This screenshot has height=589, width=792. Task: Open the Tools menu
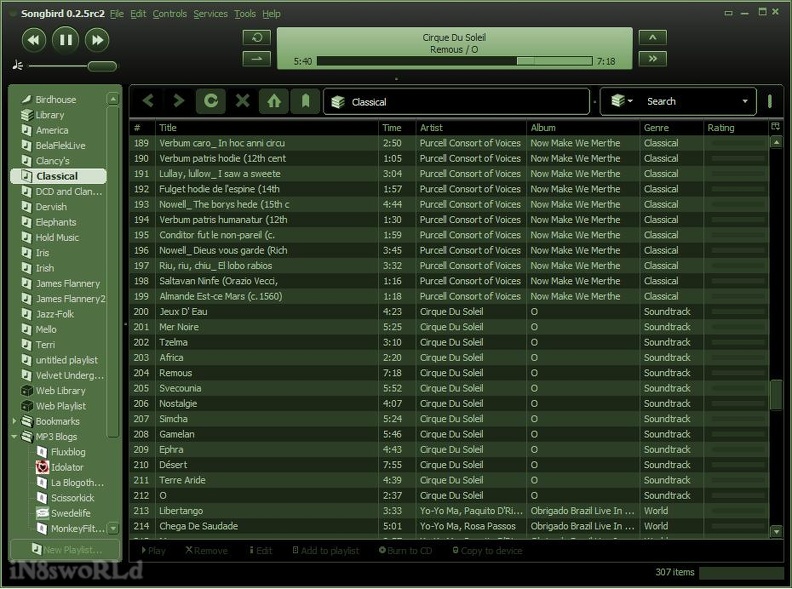point(244,14)
